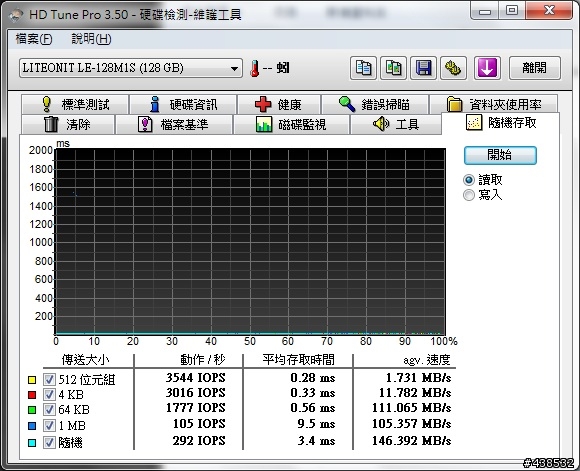
Task: Open the options gear icon
Action: [x=453, y=68]
